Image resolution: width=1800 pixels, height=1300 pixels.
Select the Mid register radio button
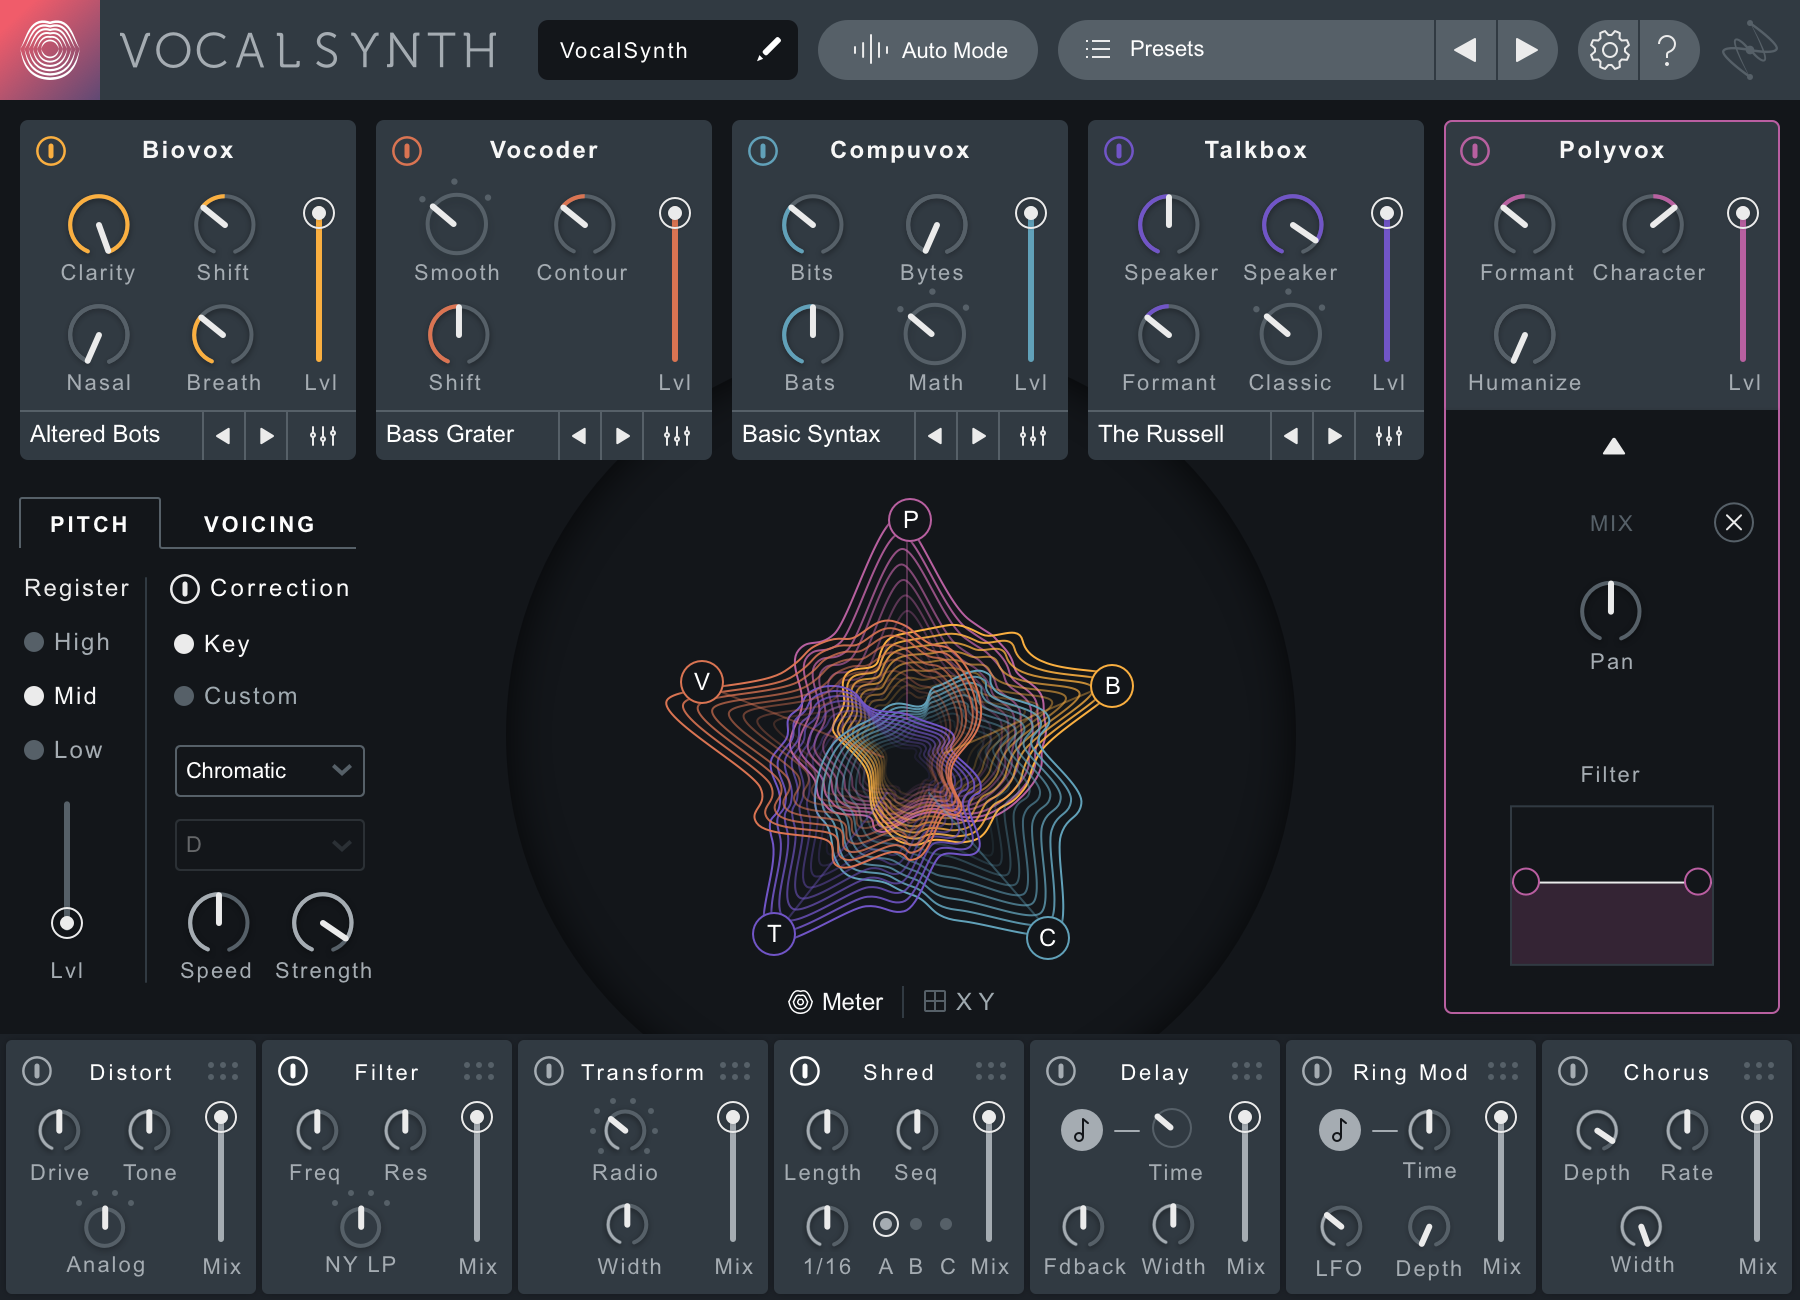tap(33, 696)
